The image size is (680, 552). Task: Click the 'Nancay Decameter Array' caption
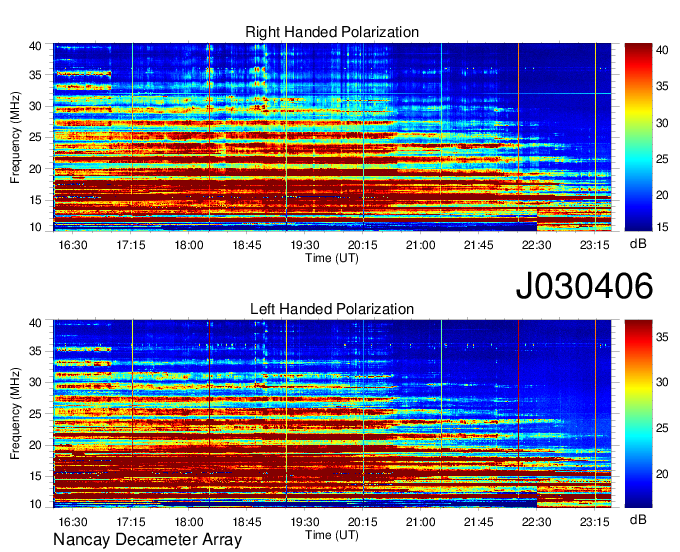(x=147, y=540)
